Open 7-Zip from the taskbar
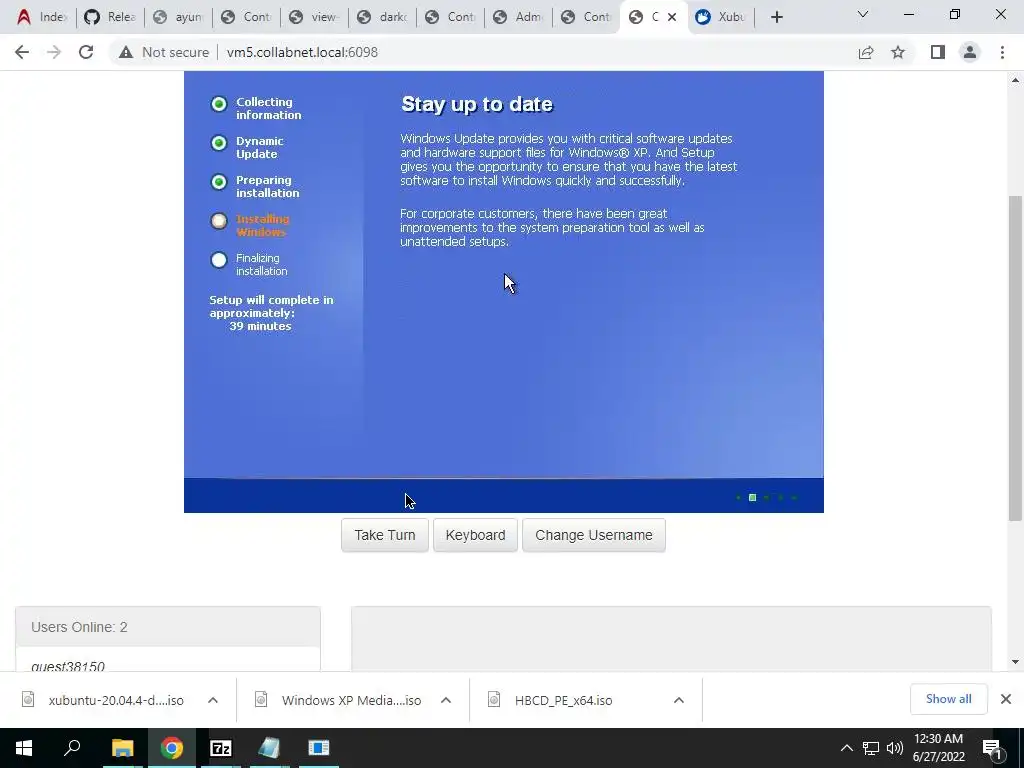Screen dimensions: 1024x768 tap(221, 748)
